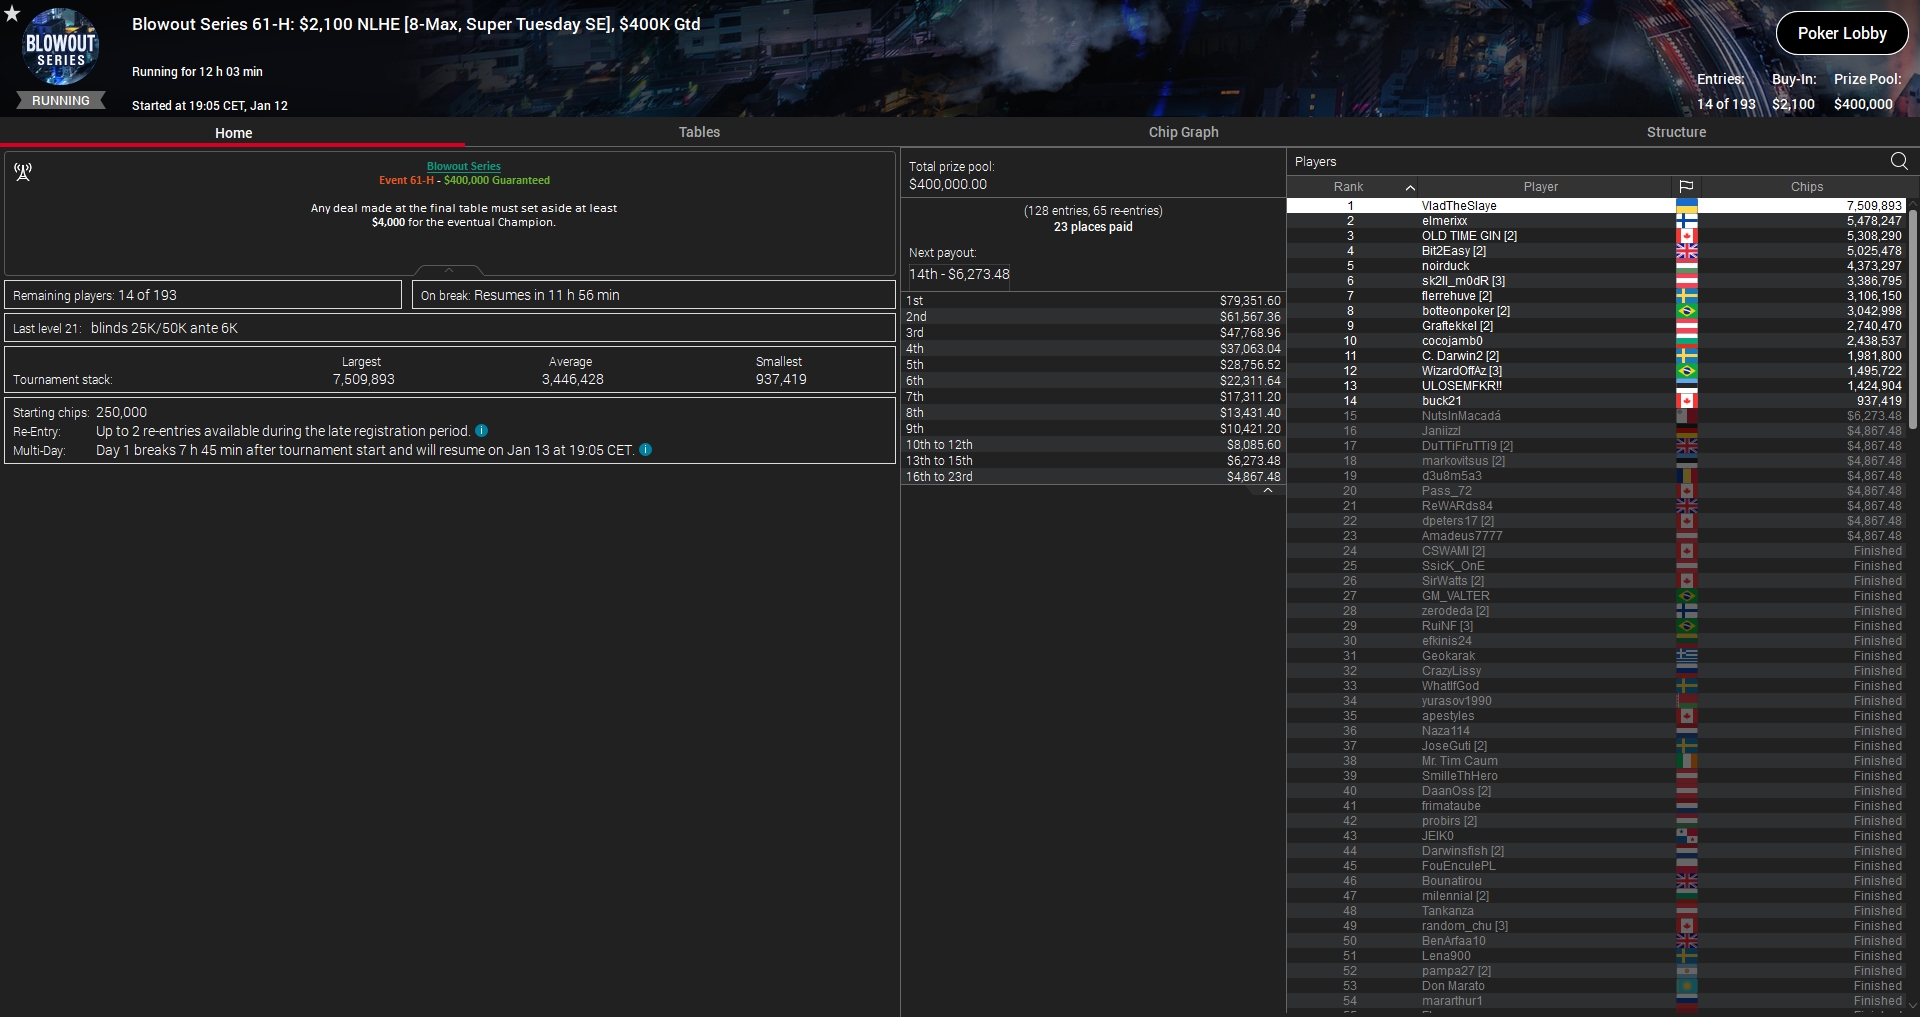Screen dimensions: 1920x1017
Task: Click the player list scrollbar
Action: (1913, 318)
